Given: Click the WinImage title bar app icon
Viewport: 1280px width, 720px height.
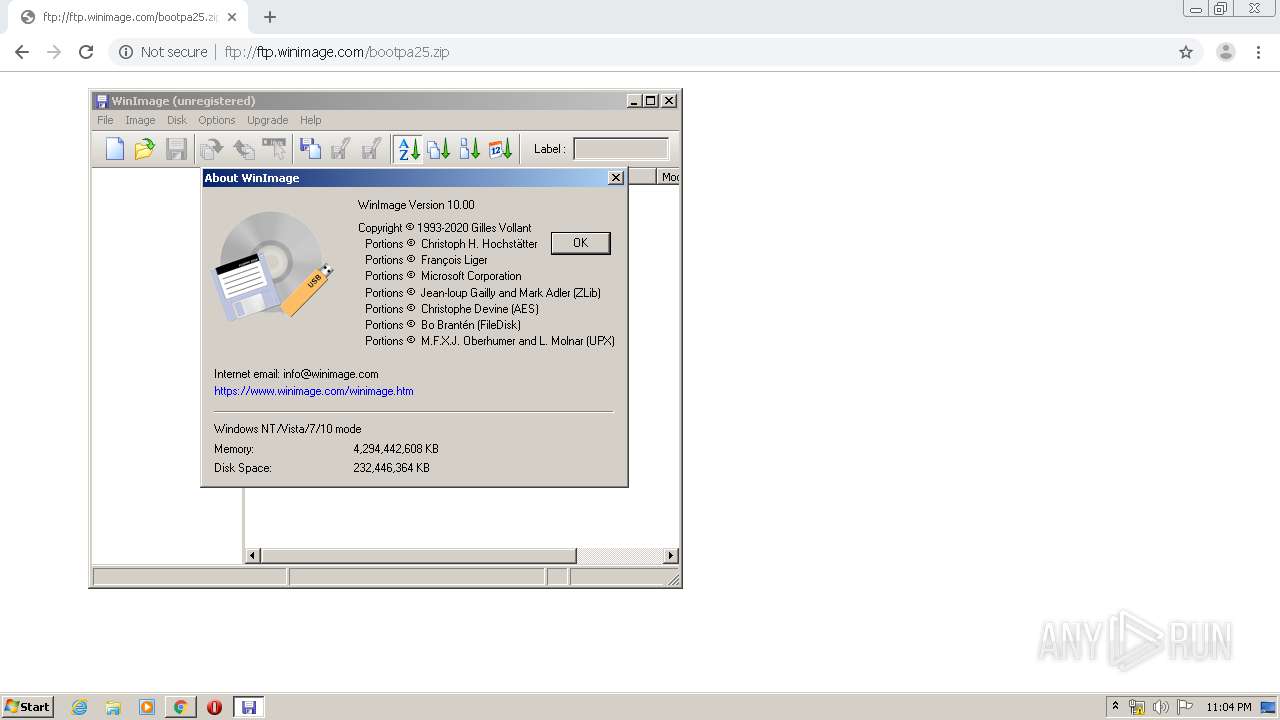Looking at the screenshot, I should (101, 100).
